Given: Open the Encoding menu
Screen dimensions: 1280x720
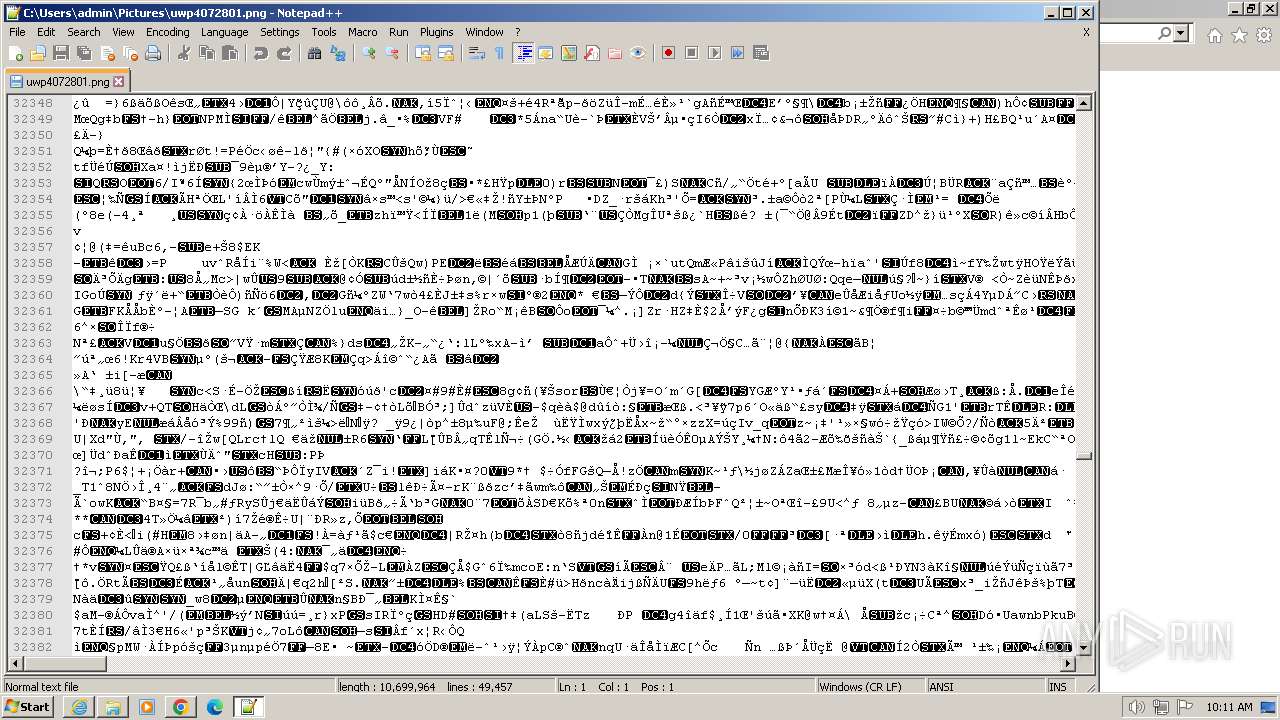Looking at the screenshot, I should [x=167, y=32].
